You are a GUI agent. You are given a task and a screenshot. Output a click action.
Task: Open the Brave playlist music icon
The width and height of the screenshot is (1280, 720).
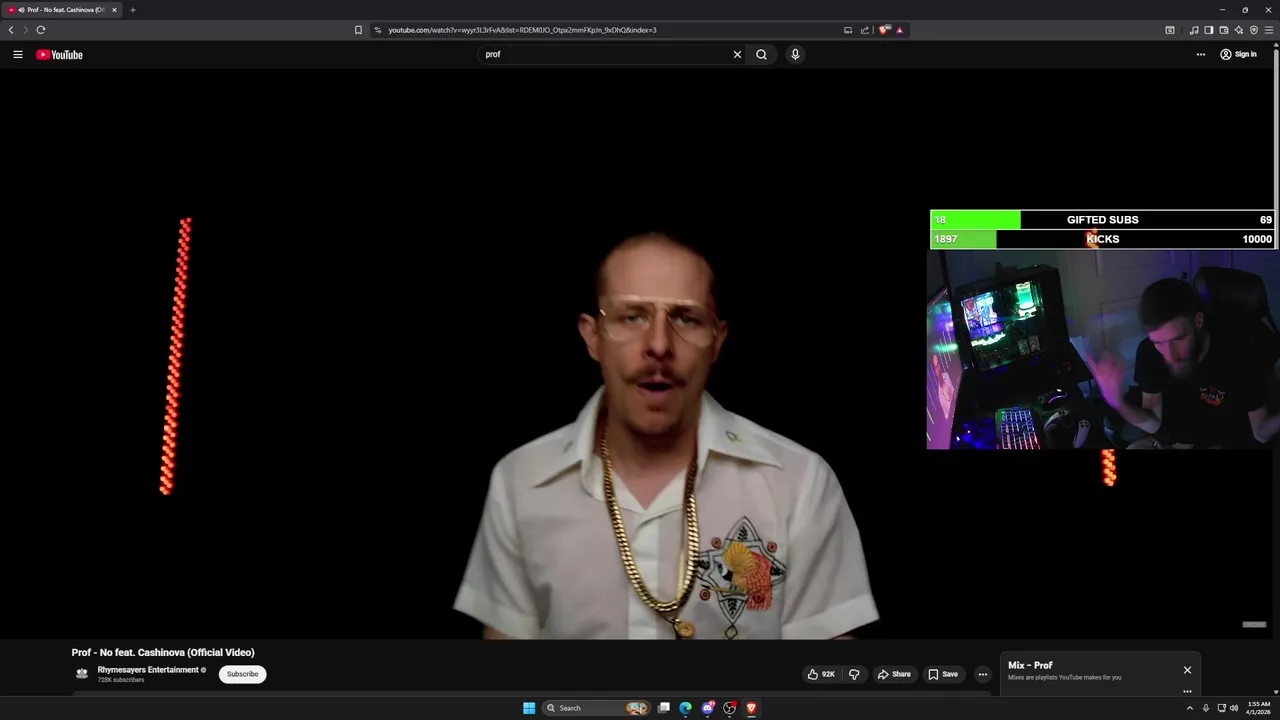[1194, 30]
